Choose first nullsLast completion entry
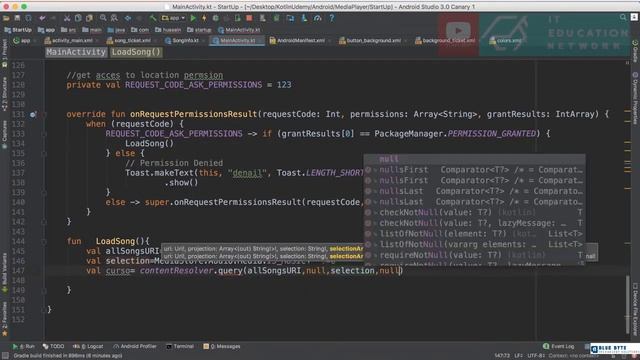The height and width of the screenshot is (360, 640). (x=475, y=191)
